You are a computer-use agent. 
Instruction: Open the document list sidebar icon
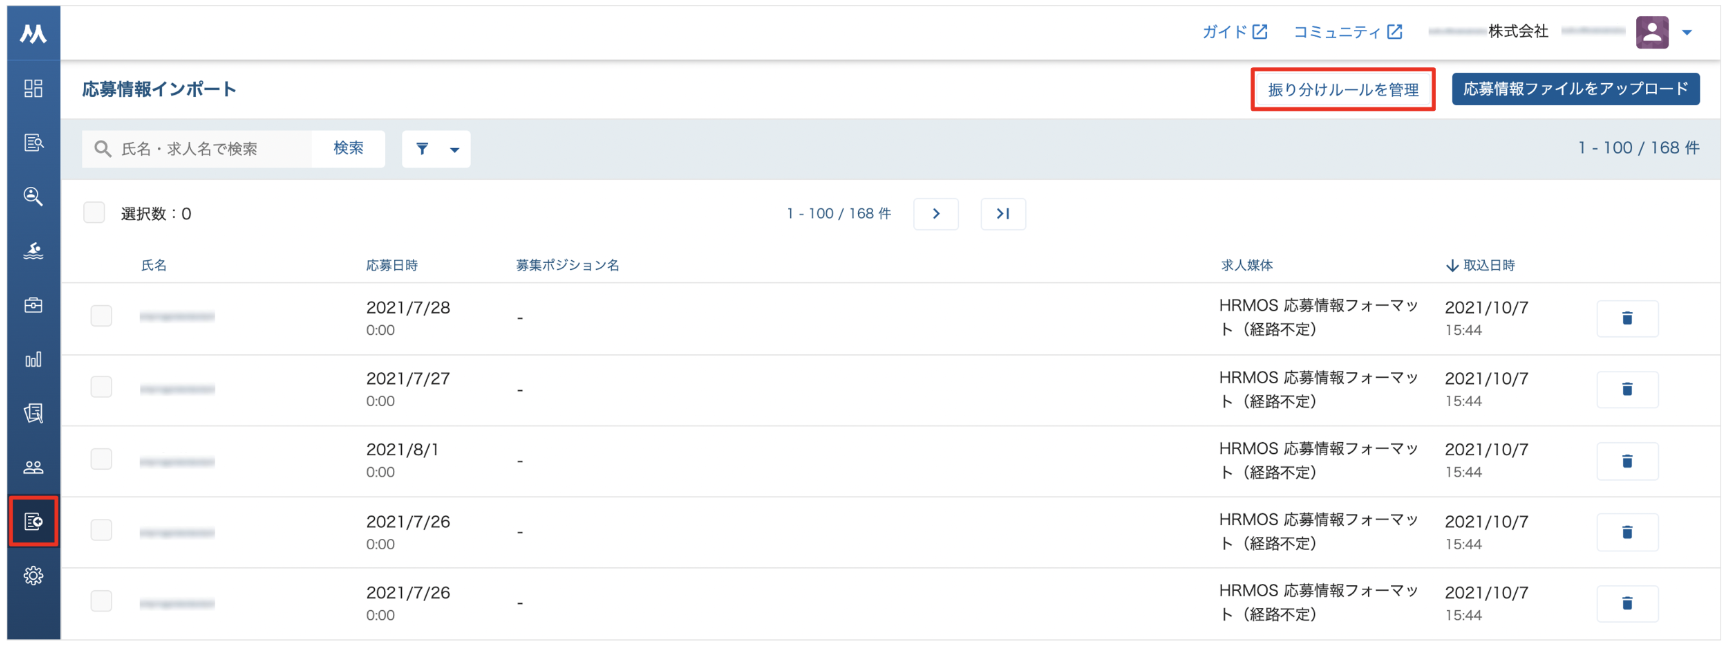(33, 142)
